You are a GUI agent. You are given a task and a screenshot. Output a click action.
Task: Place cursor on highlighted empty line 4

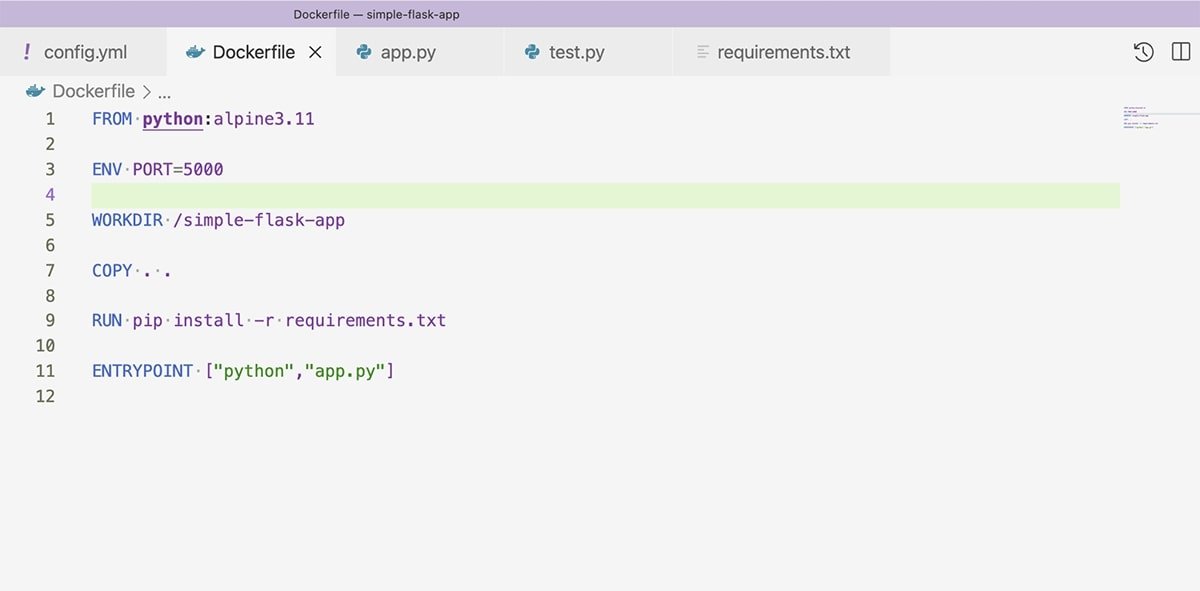point(600,195)
